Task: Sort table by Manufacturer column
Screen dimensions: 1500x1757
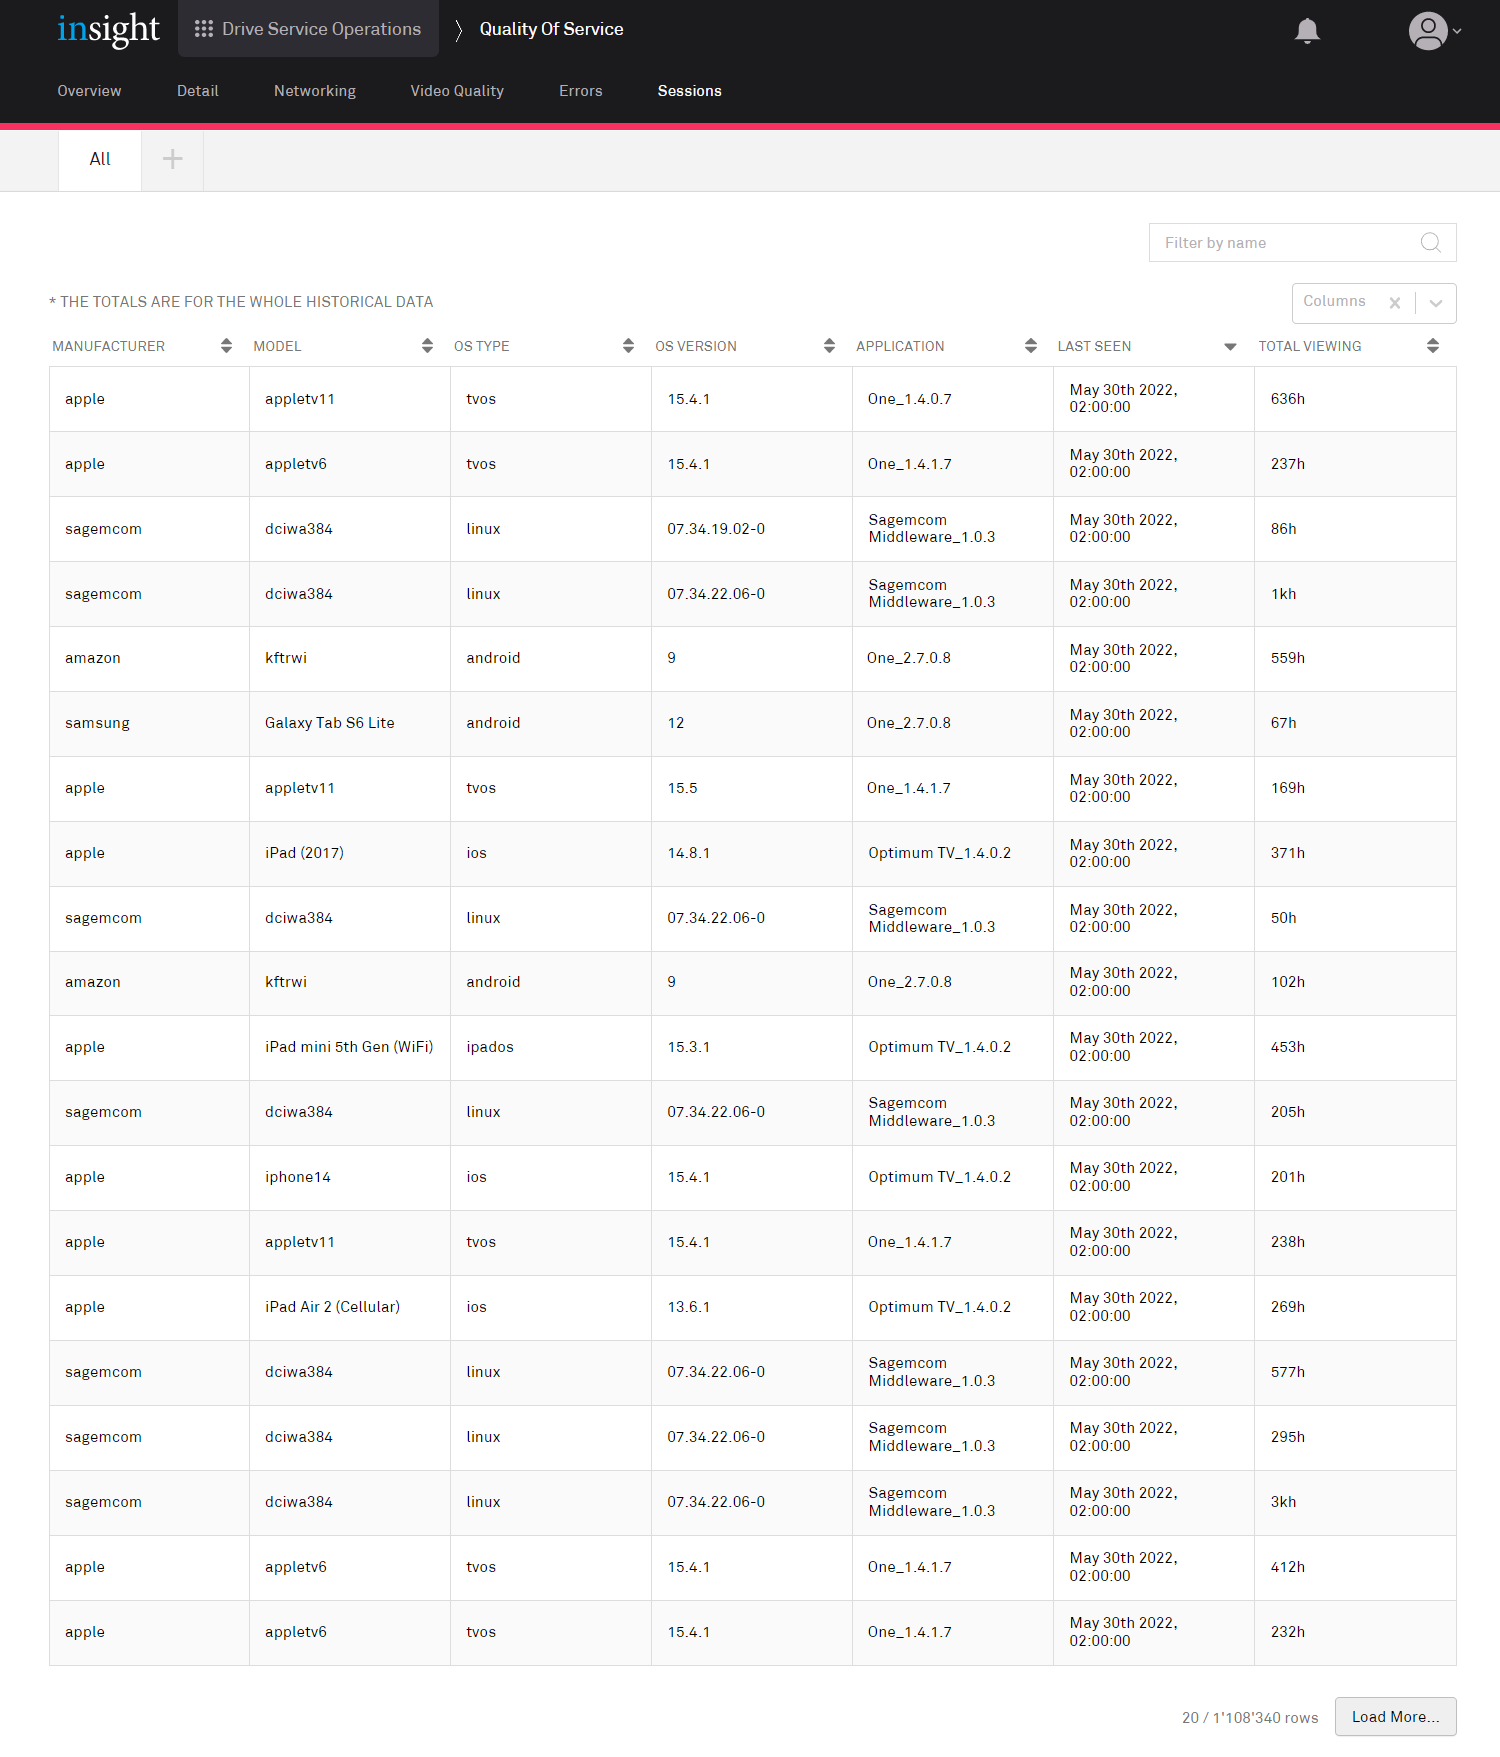Action: 226,346
